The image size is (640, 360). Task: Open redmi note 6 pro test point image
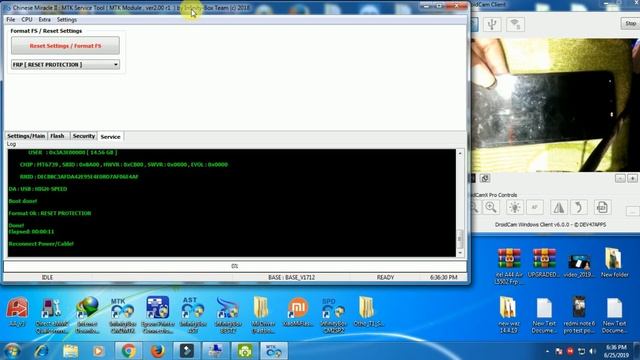579,315
